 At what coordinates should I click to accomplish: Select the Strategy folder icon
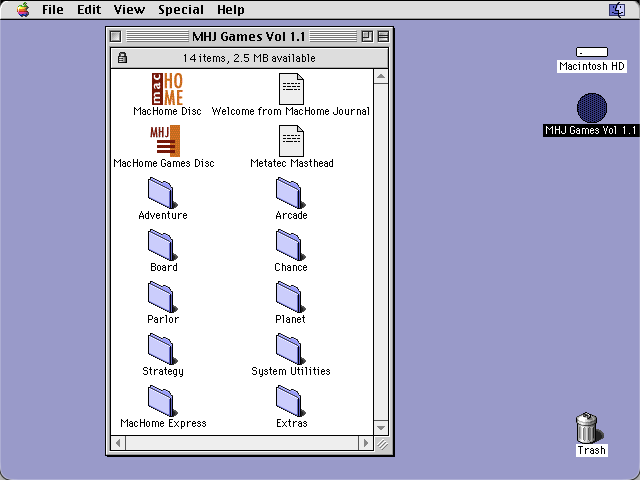click(162, 349)
